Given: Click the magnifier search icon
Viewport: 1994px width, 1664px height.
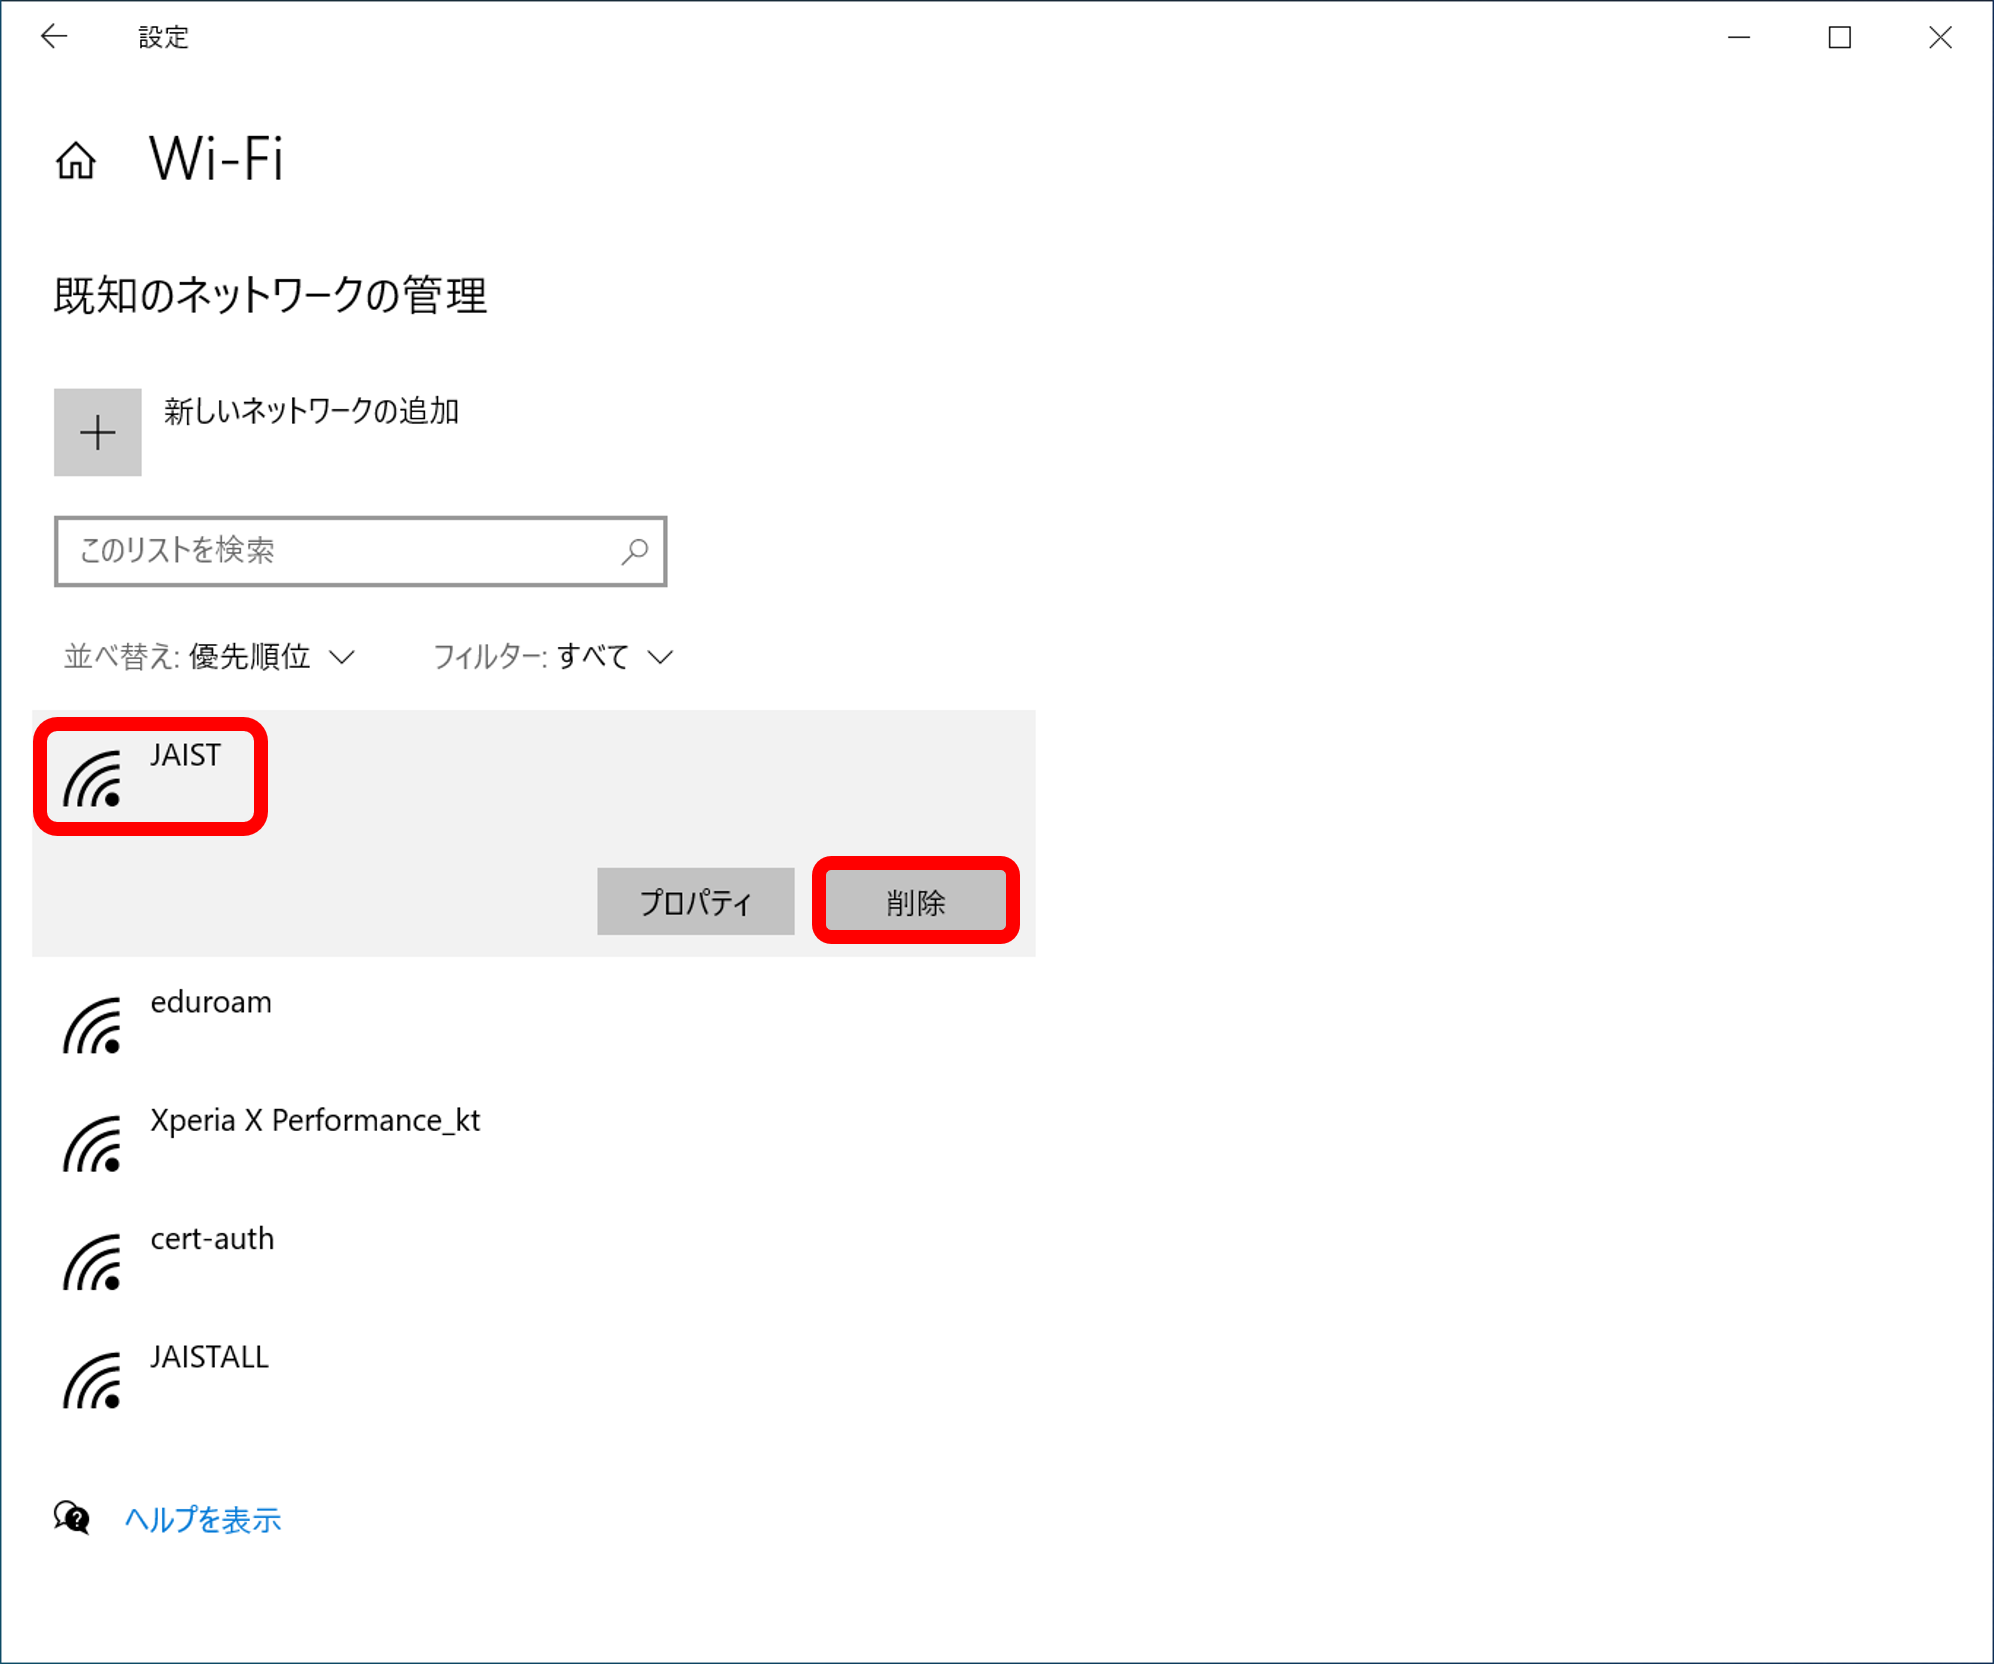Looking at the screenshot, I should (635, 551).
